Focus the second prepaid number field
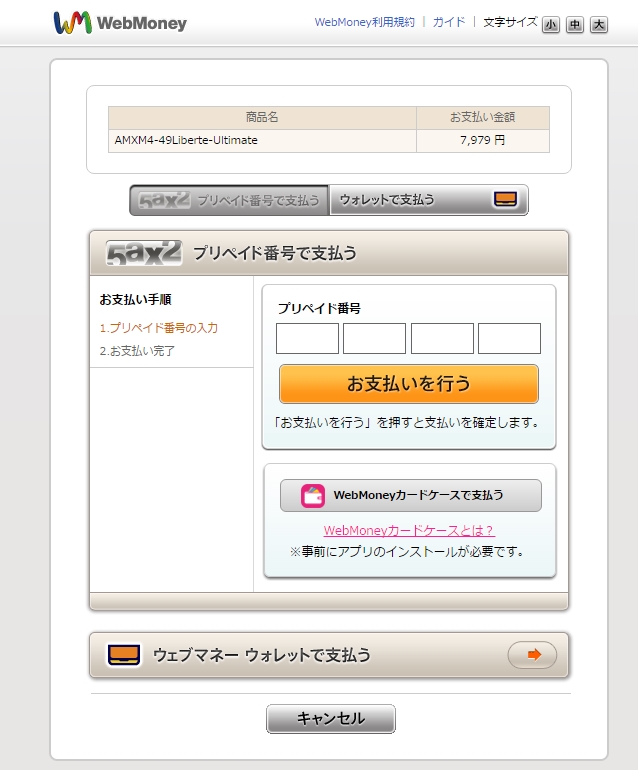 [x=374, y=338]
